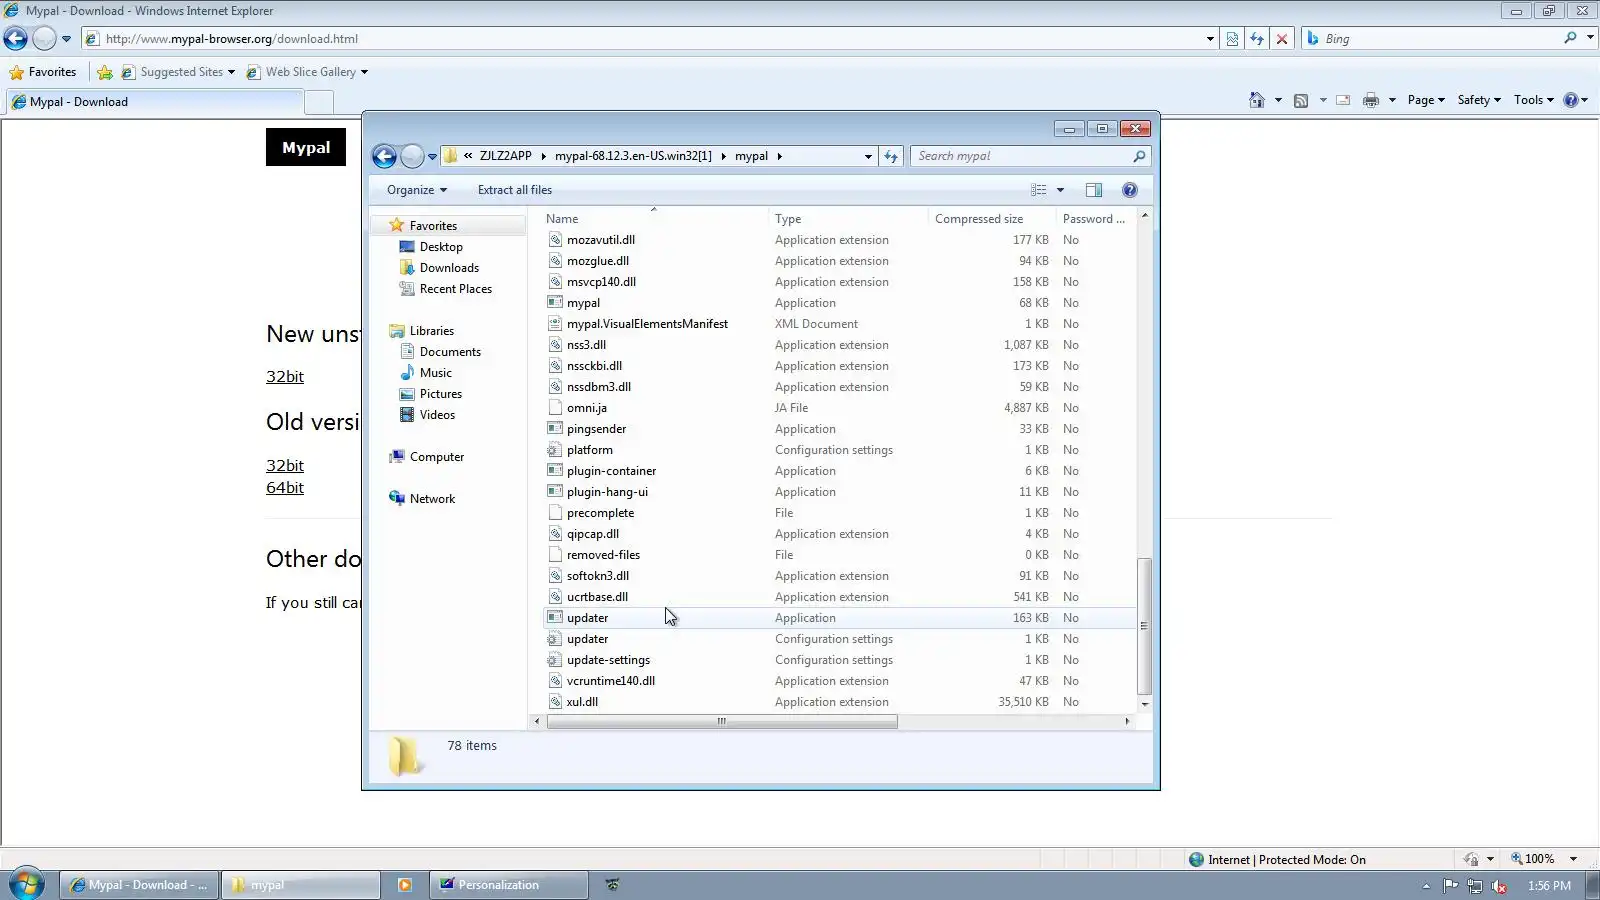The width and height of the screenshot is (1600, 900).
Task: Click the Explorer back arrow button
Action: (384, 156)
